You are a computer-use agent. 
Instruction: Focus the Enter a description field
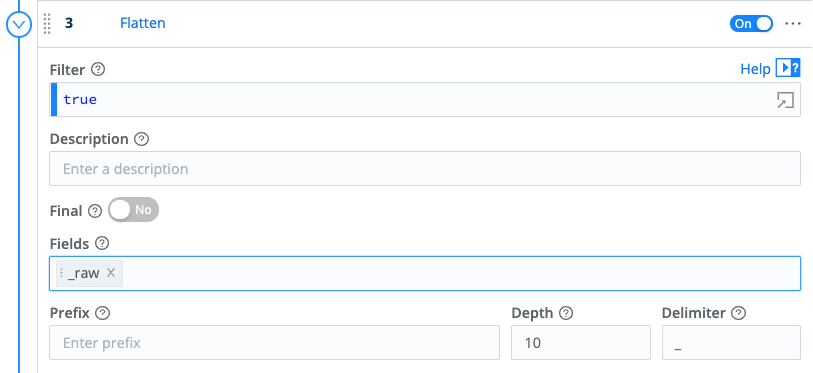425,169
